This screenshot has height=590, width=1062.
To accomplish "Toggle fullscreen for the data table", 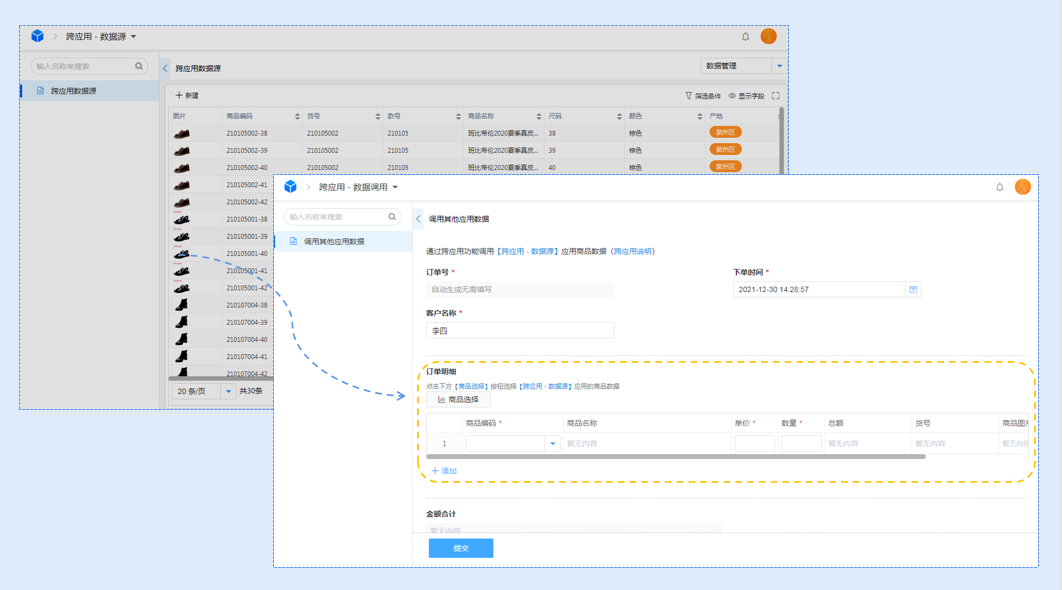I will pyautogui.click(x=775, y=96).
